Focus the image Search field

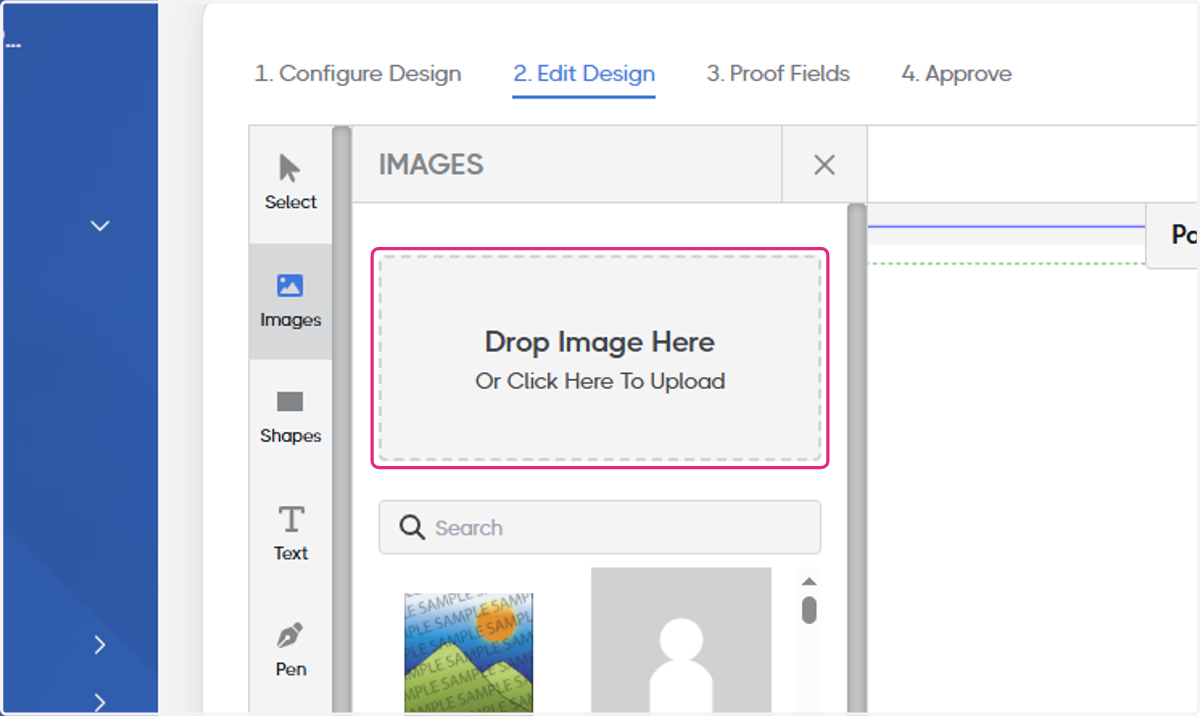coord(600,527)
